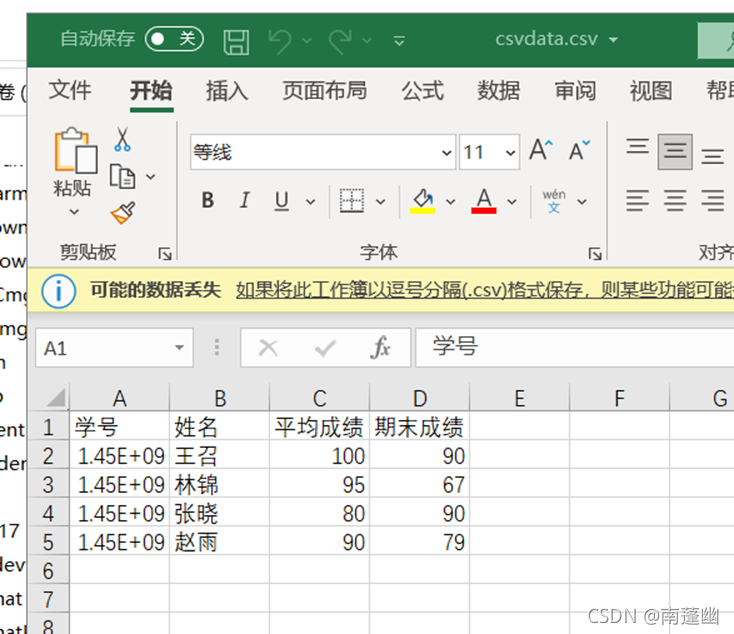
Task: Click the Paste (粘贴) clipboard icon
Action: 76,150
